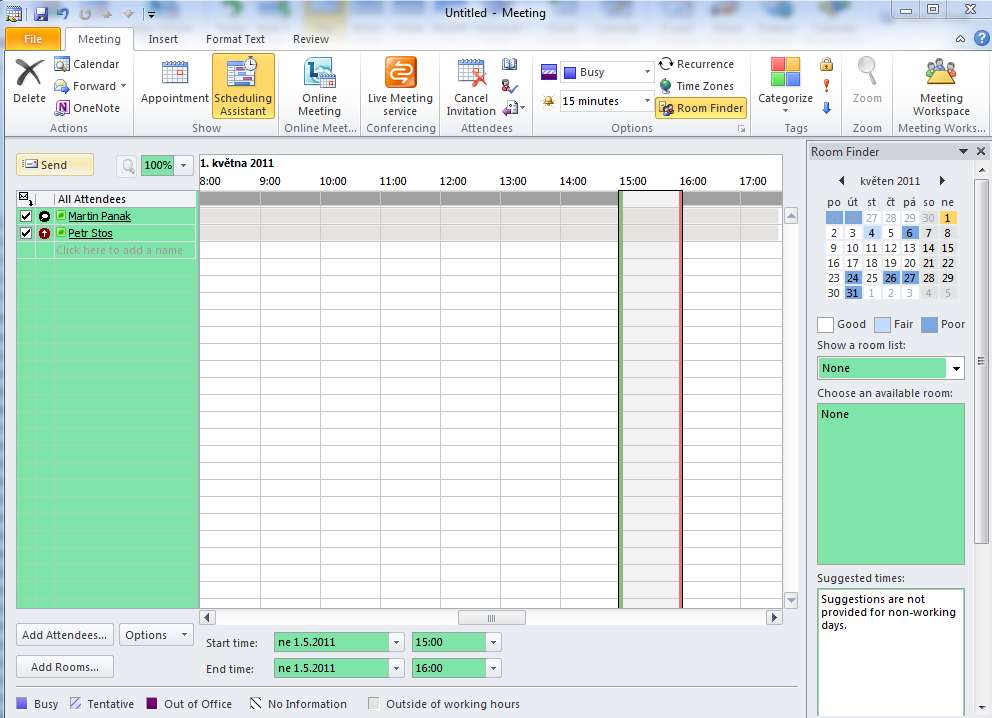This screenshot has width=992, height=718.
Task: Open the Options dropdown below attendee list
Action: [x=156, y=634]
